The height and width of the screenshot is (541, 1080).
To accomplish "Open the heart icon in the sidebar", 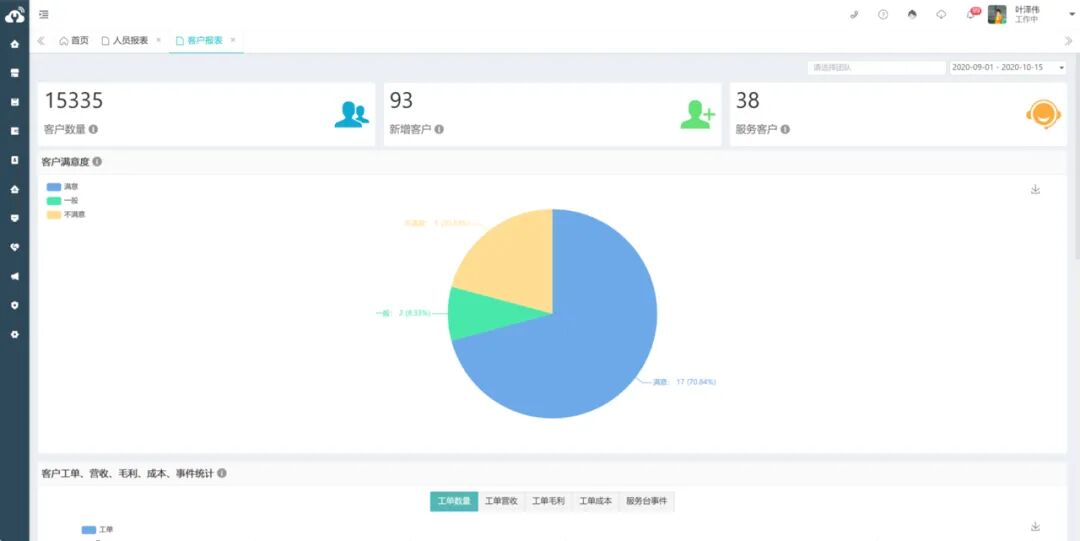I will [x=14, y=247].
